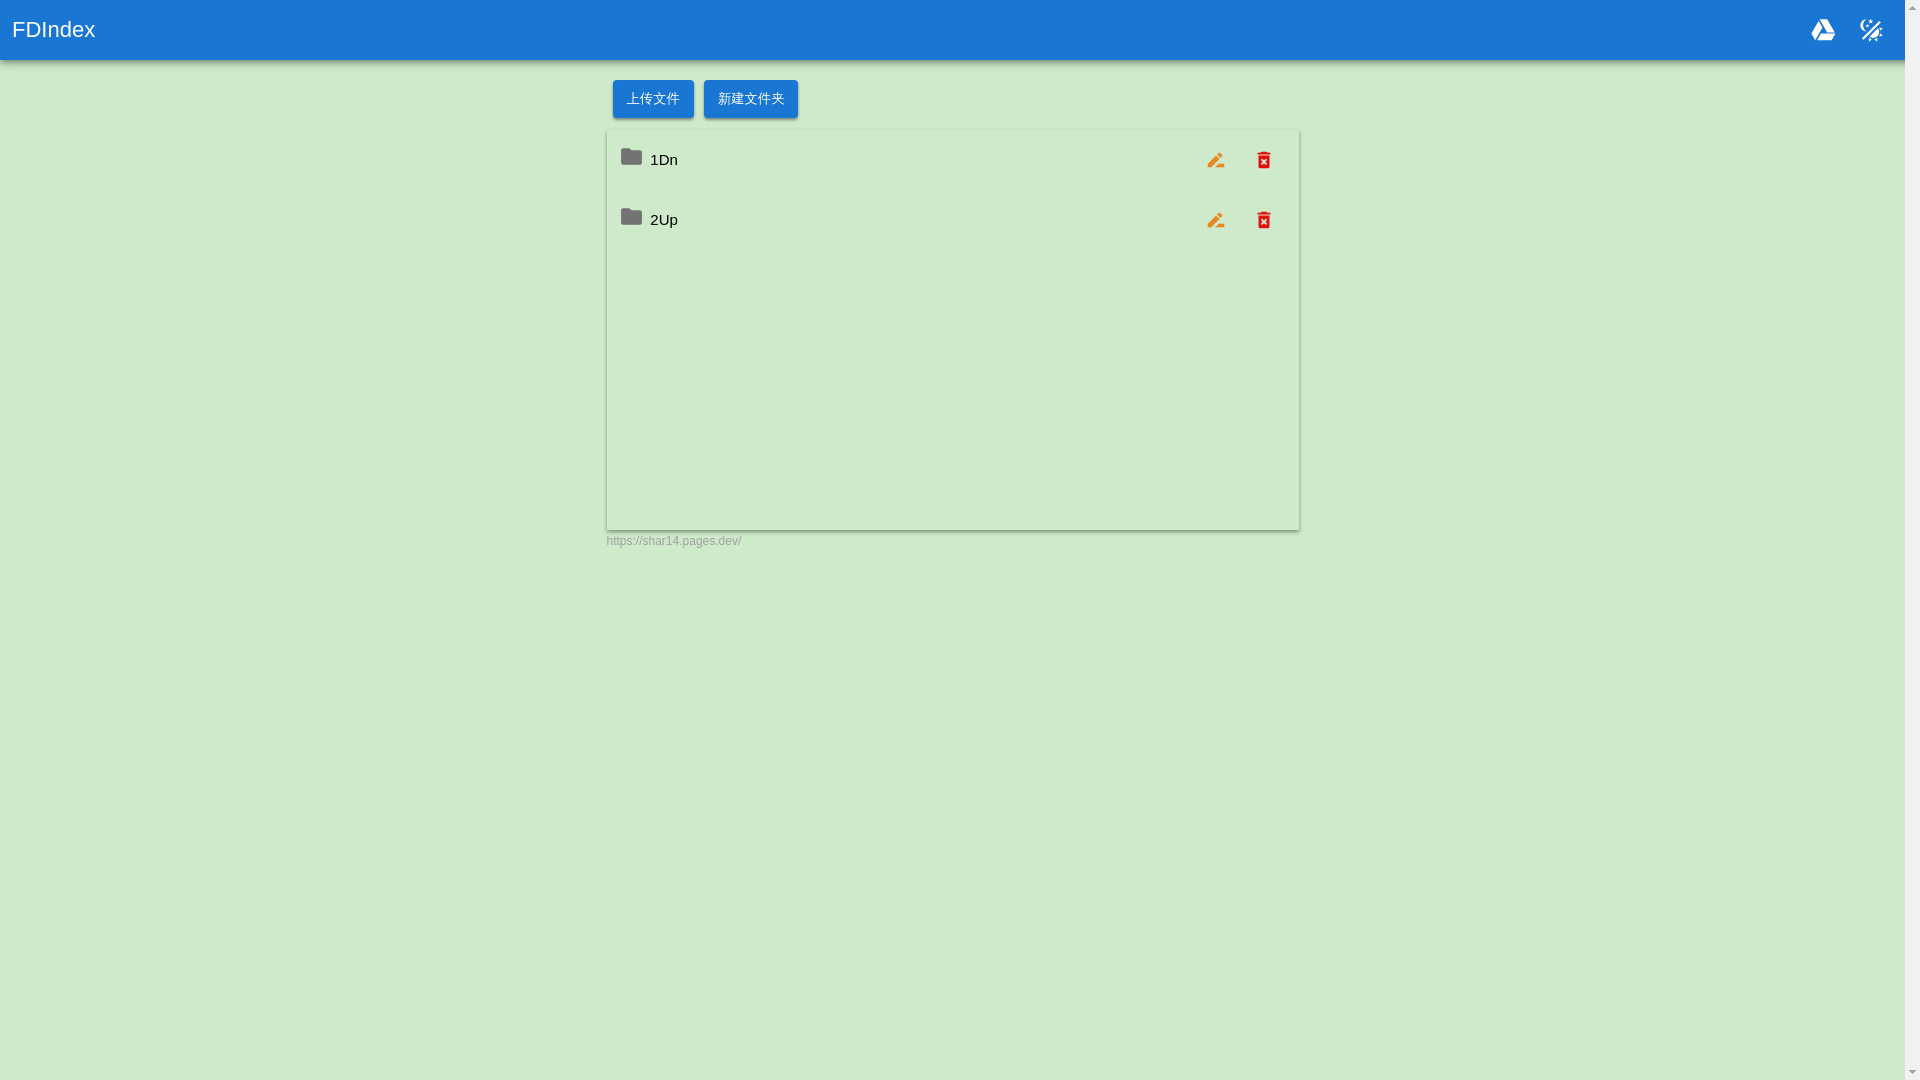This screenshot has height=1080, width=1920.
Task: Delete the 1Dn folder
Action: point(1263,160)
